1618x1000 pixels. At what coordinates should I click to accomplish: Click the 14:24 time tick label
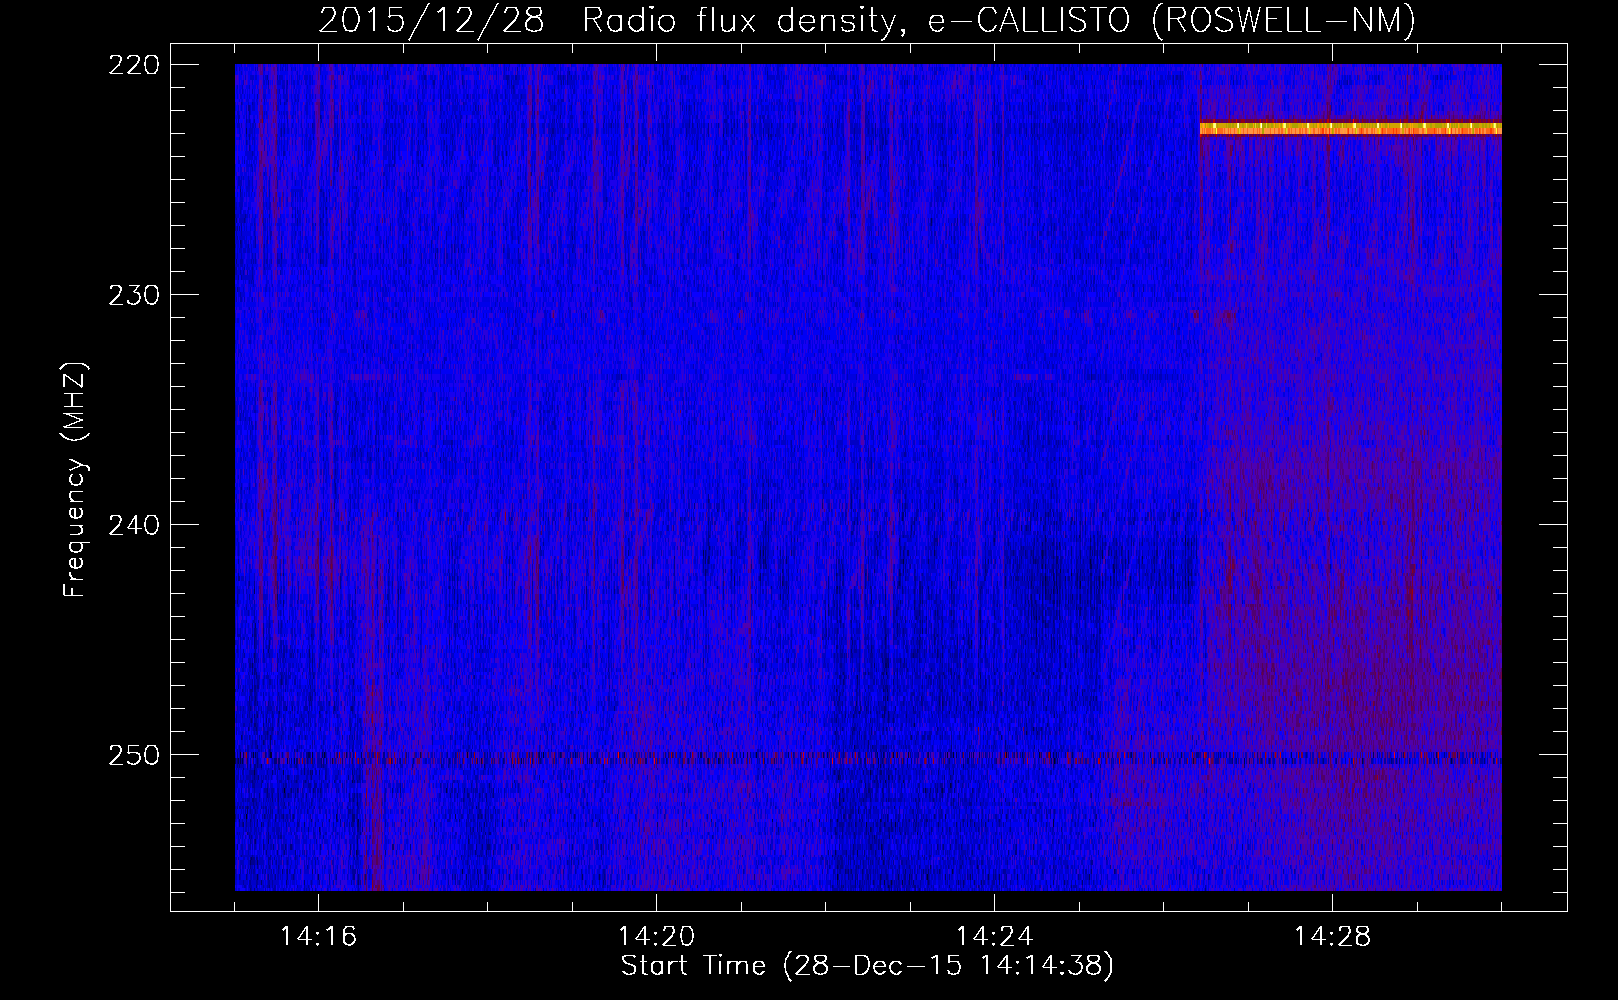(x=994, y=937)
